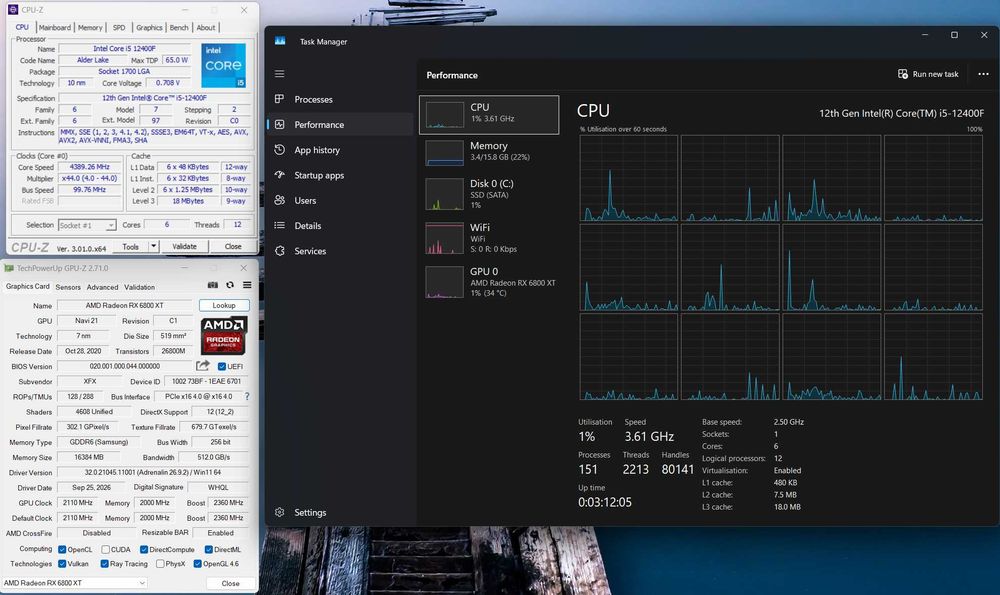Select the WiFi performance card

pos(489,238)
